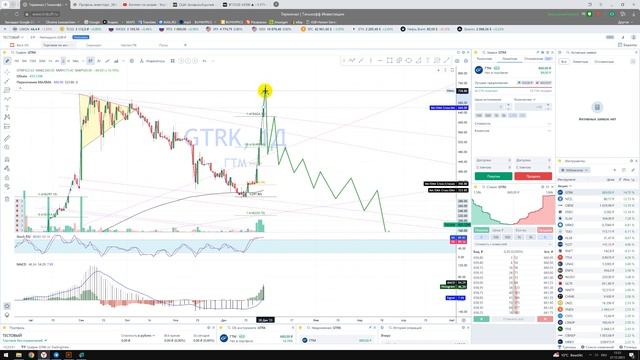Click quantity field stepper arrows in order ticket

click(x=548, y=107)
